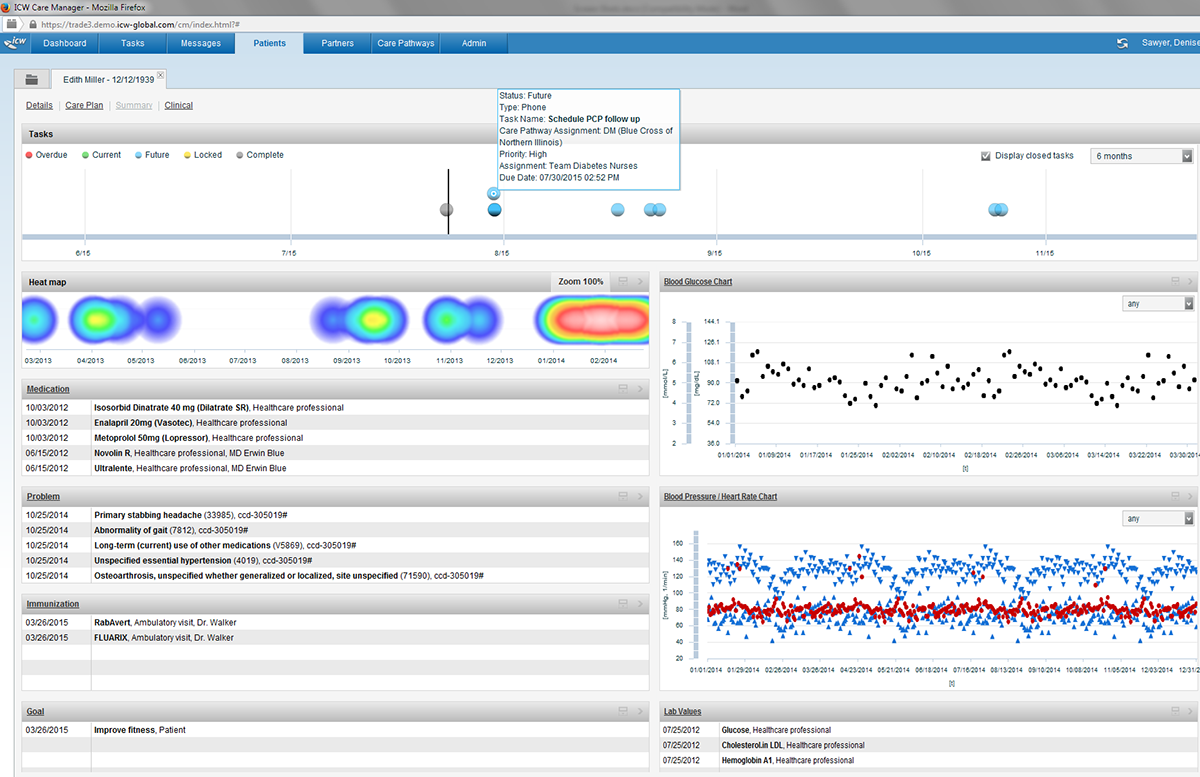Minimize the Problem panel
This screenshot has width=1200, height=777.
click(x=622, y=496)
